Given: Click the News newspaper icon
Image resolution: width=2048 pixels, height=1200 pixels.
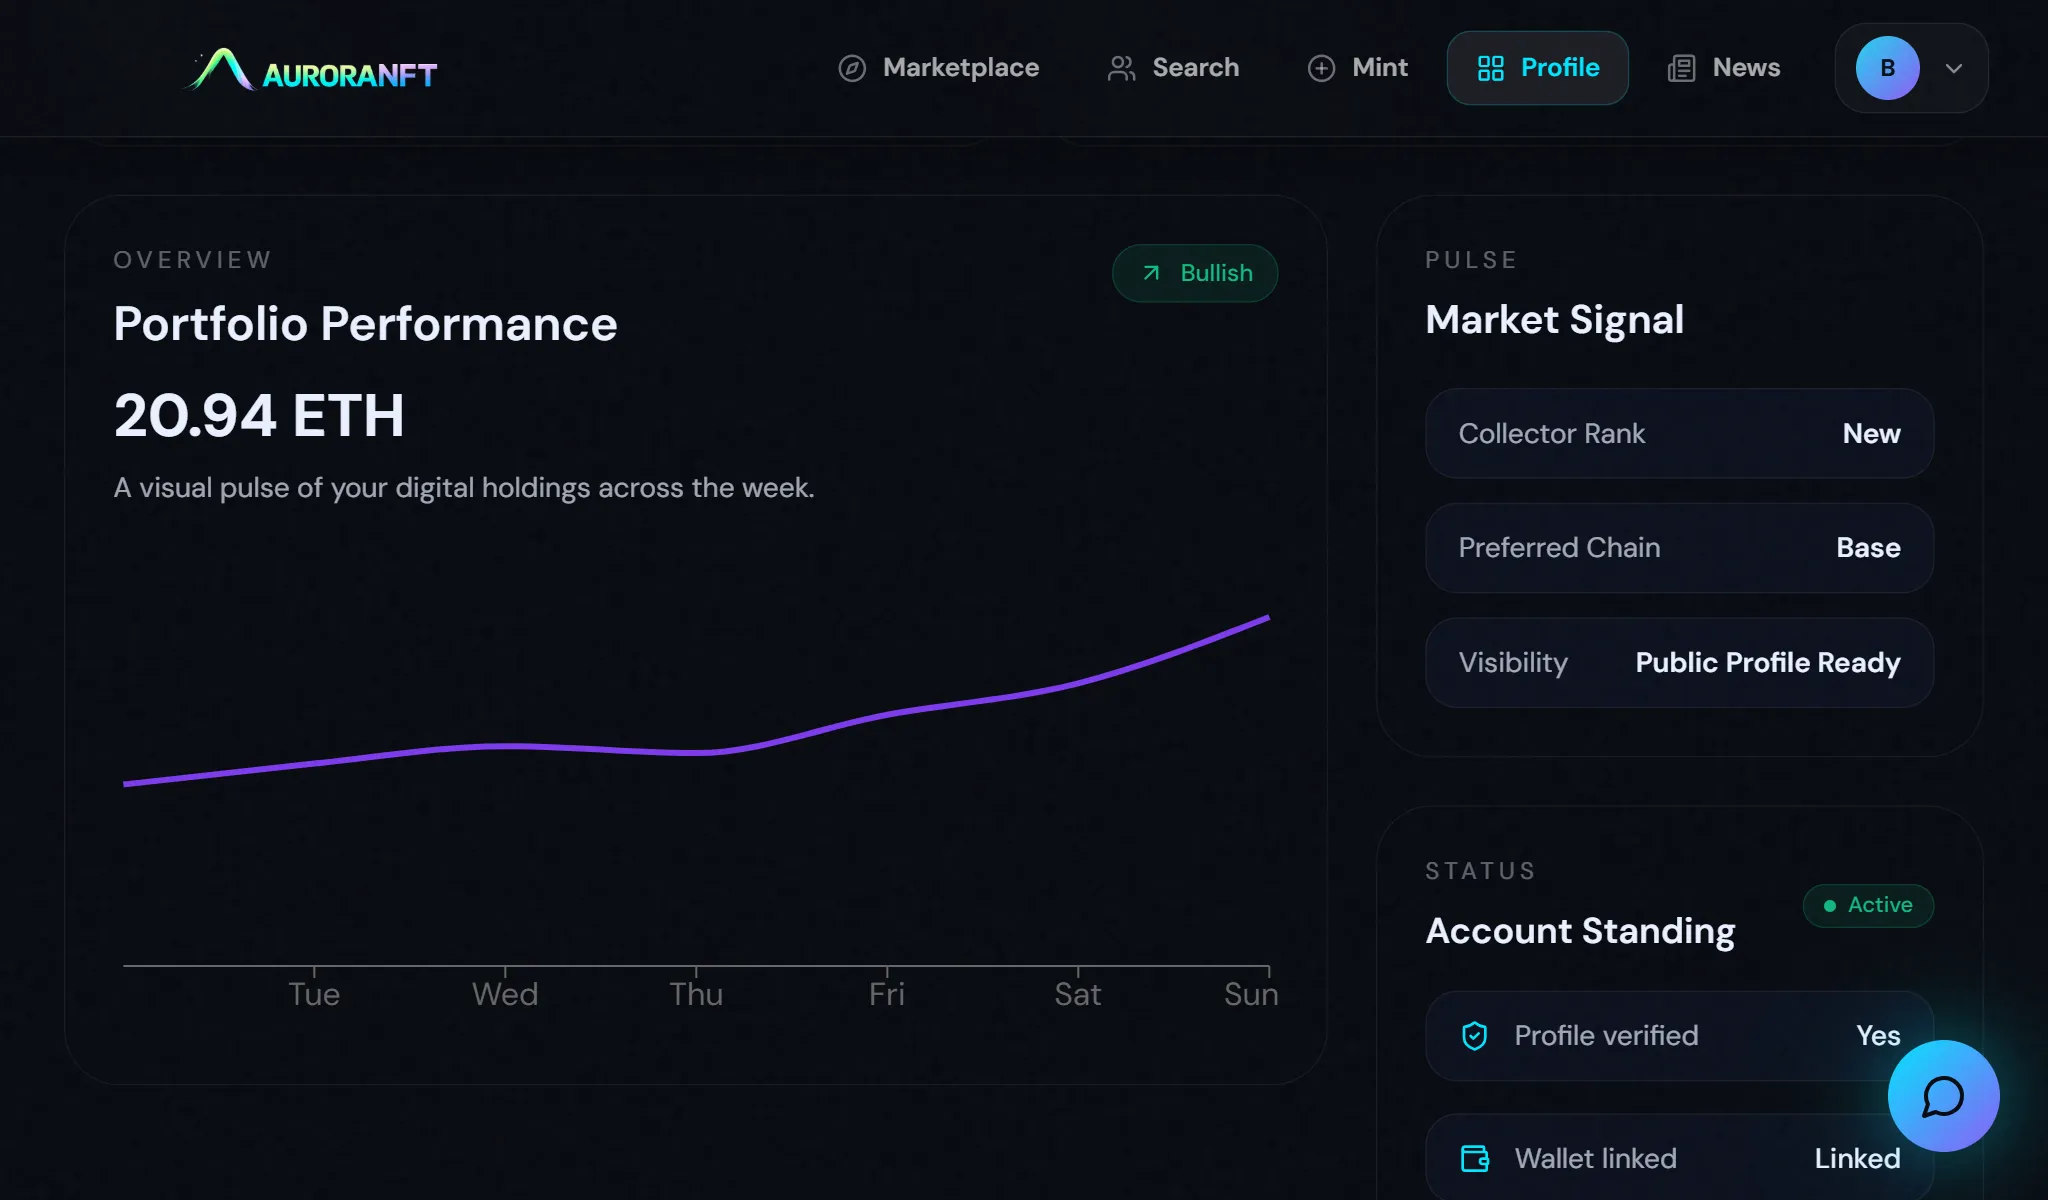Looking at the screenshot, I should [x=1682, y=68].
